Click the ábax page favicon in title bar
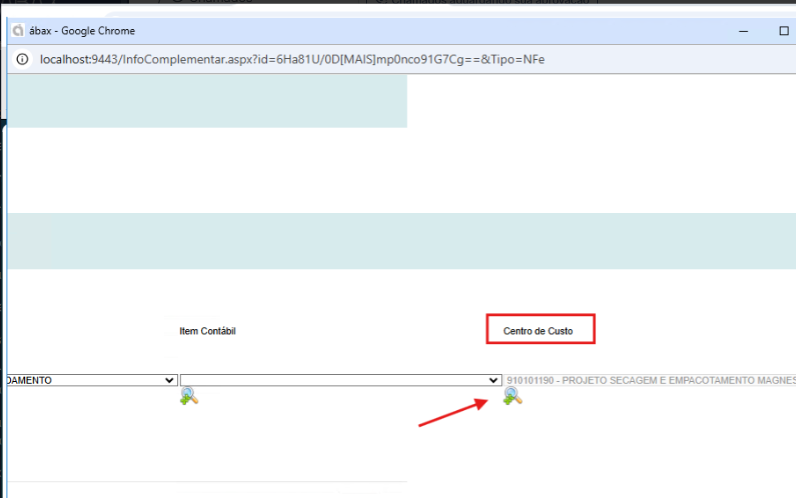This screenshot has height=498, width=796. (17, 31)
